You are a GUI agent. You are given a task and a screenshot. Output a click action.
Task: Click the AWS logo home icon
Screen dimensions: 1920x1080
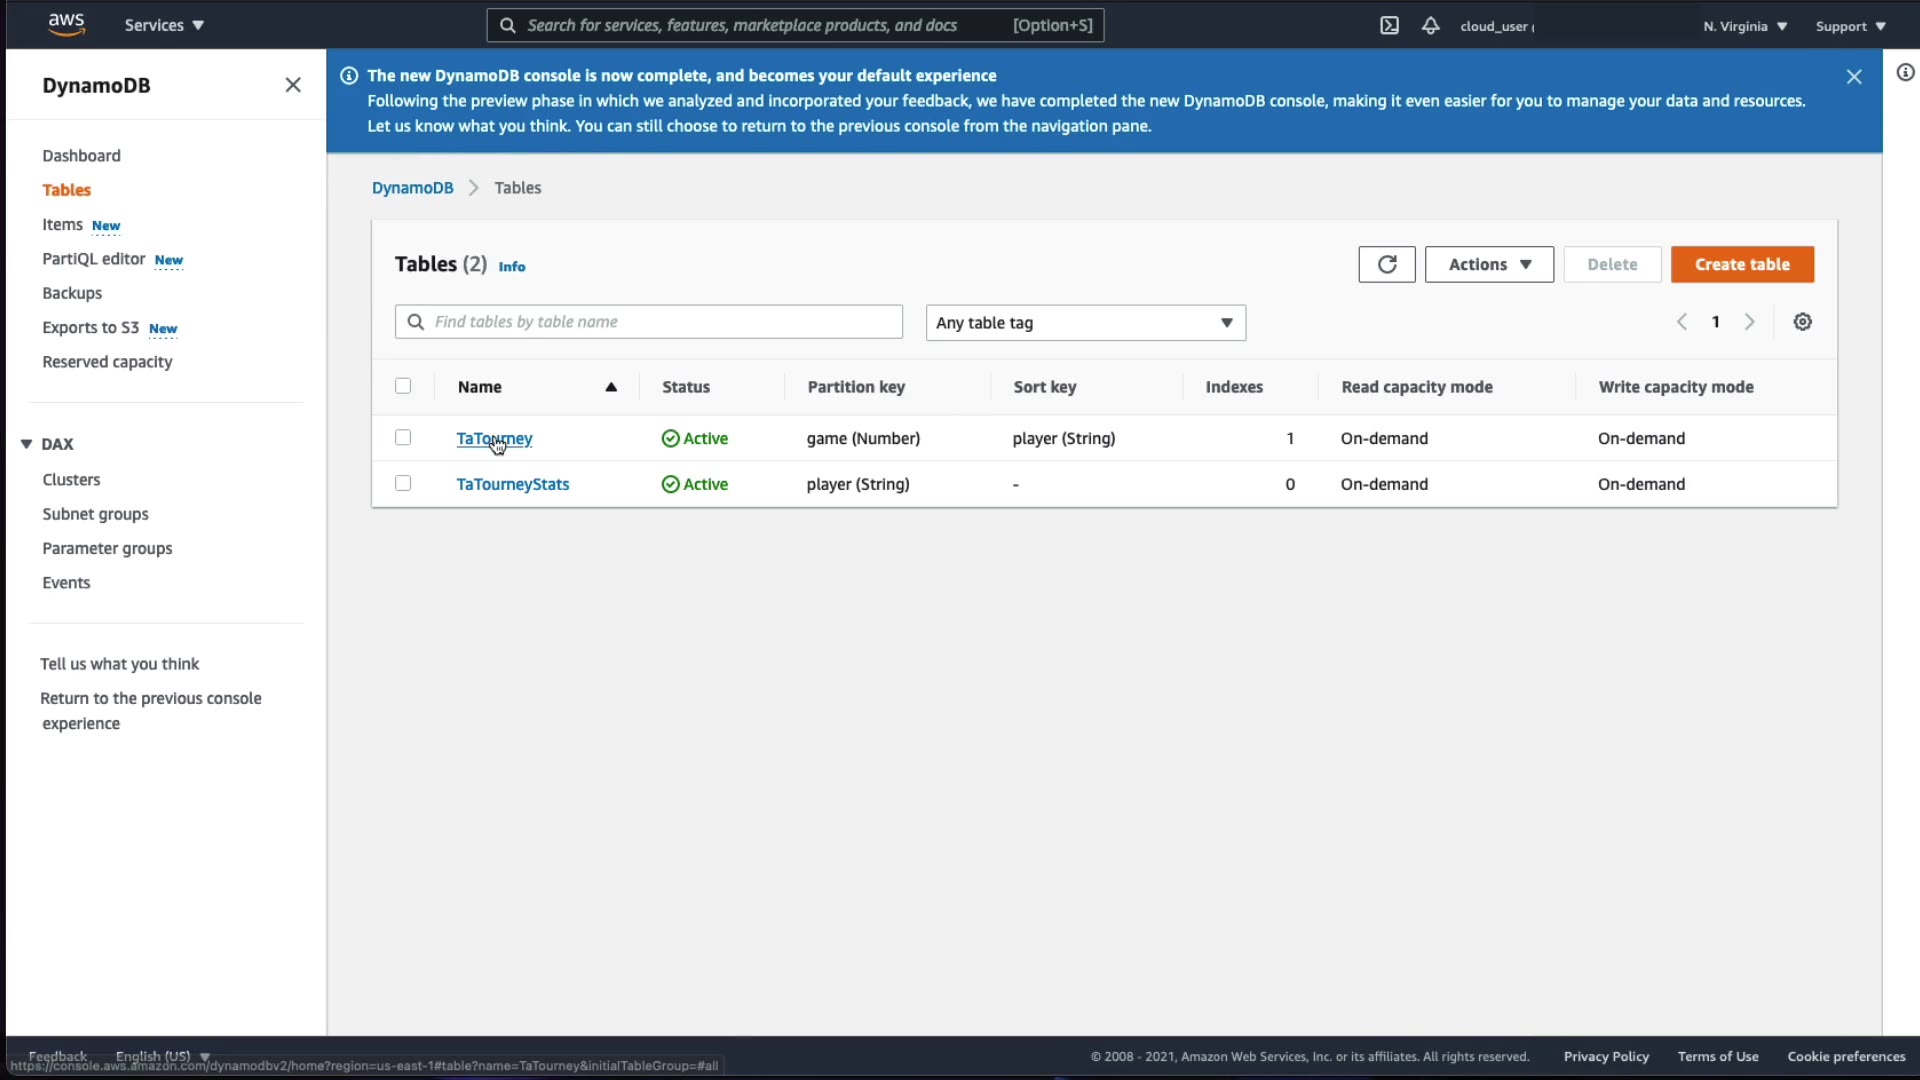point(66,24)
